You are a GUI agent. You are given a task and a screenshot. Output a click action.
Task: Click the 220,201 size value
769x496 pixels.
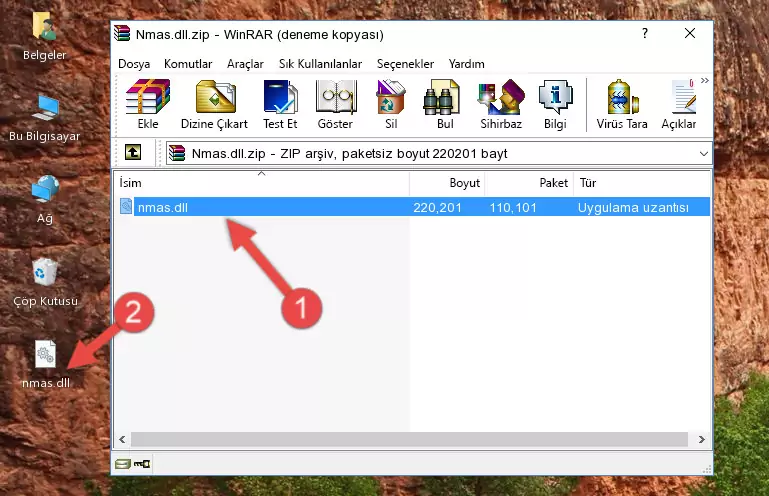[437, 208]
